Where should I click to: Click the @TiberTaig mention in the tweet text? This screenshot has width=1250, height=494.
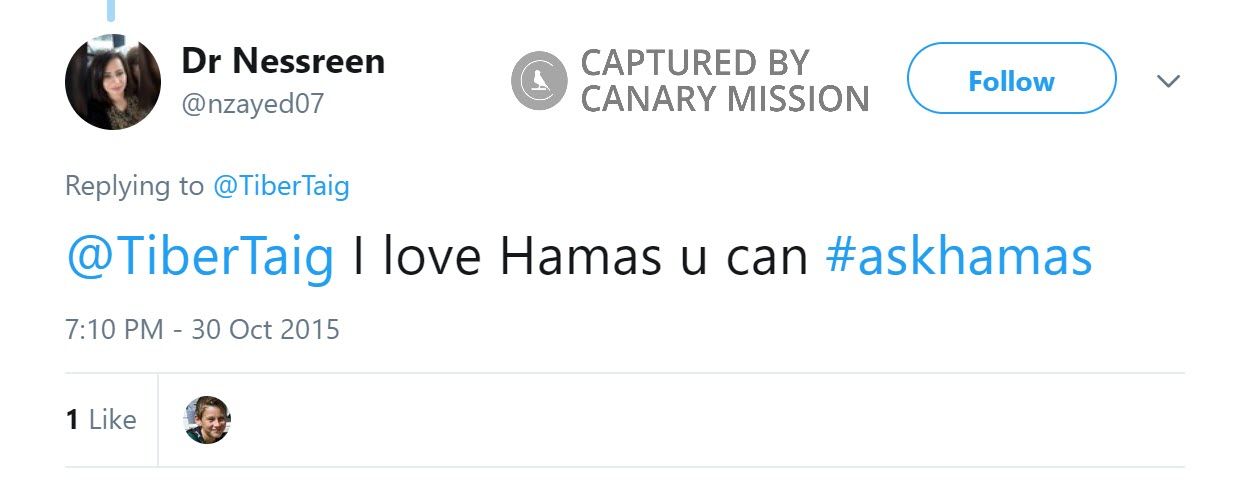[200, 258]
